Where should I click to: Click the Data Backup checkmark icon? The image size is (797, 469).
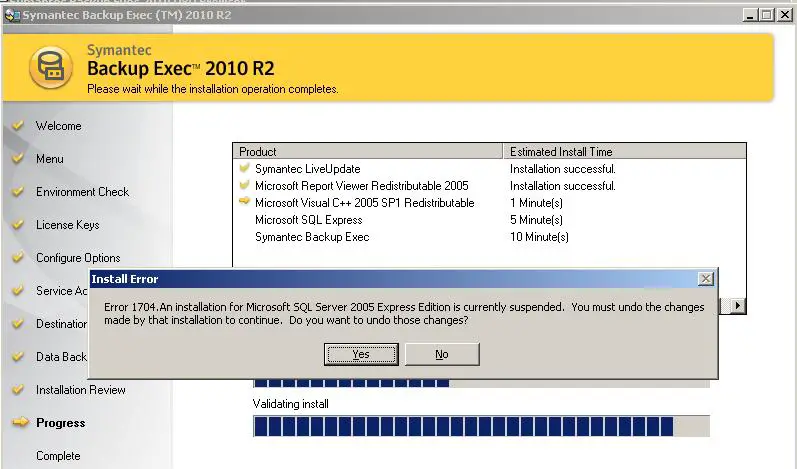[x=18, y=356]
